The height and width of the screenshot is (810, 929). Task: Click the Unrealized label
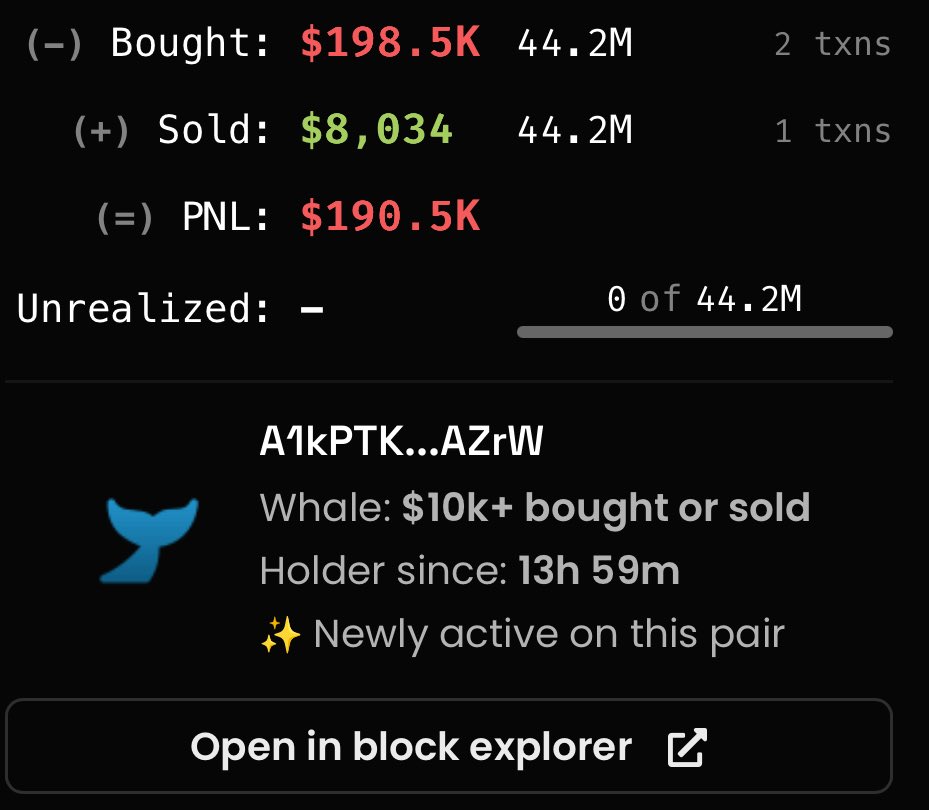click(143, 308)
